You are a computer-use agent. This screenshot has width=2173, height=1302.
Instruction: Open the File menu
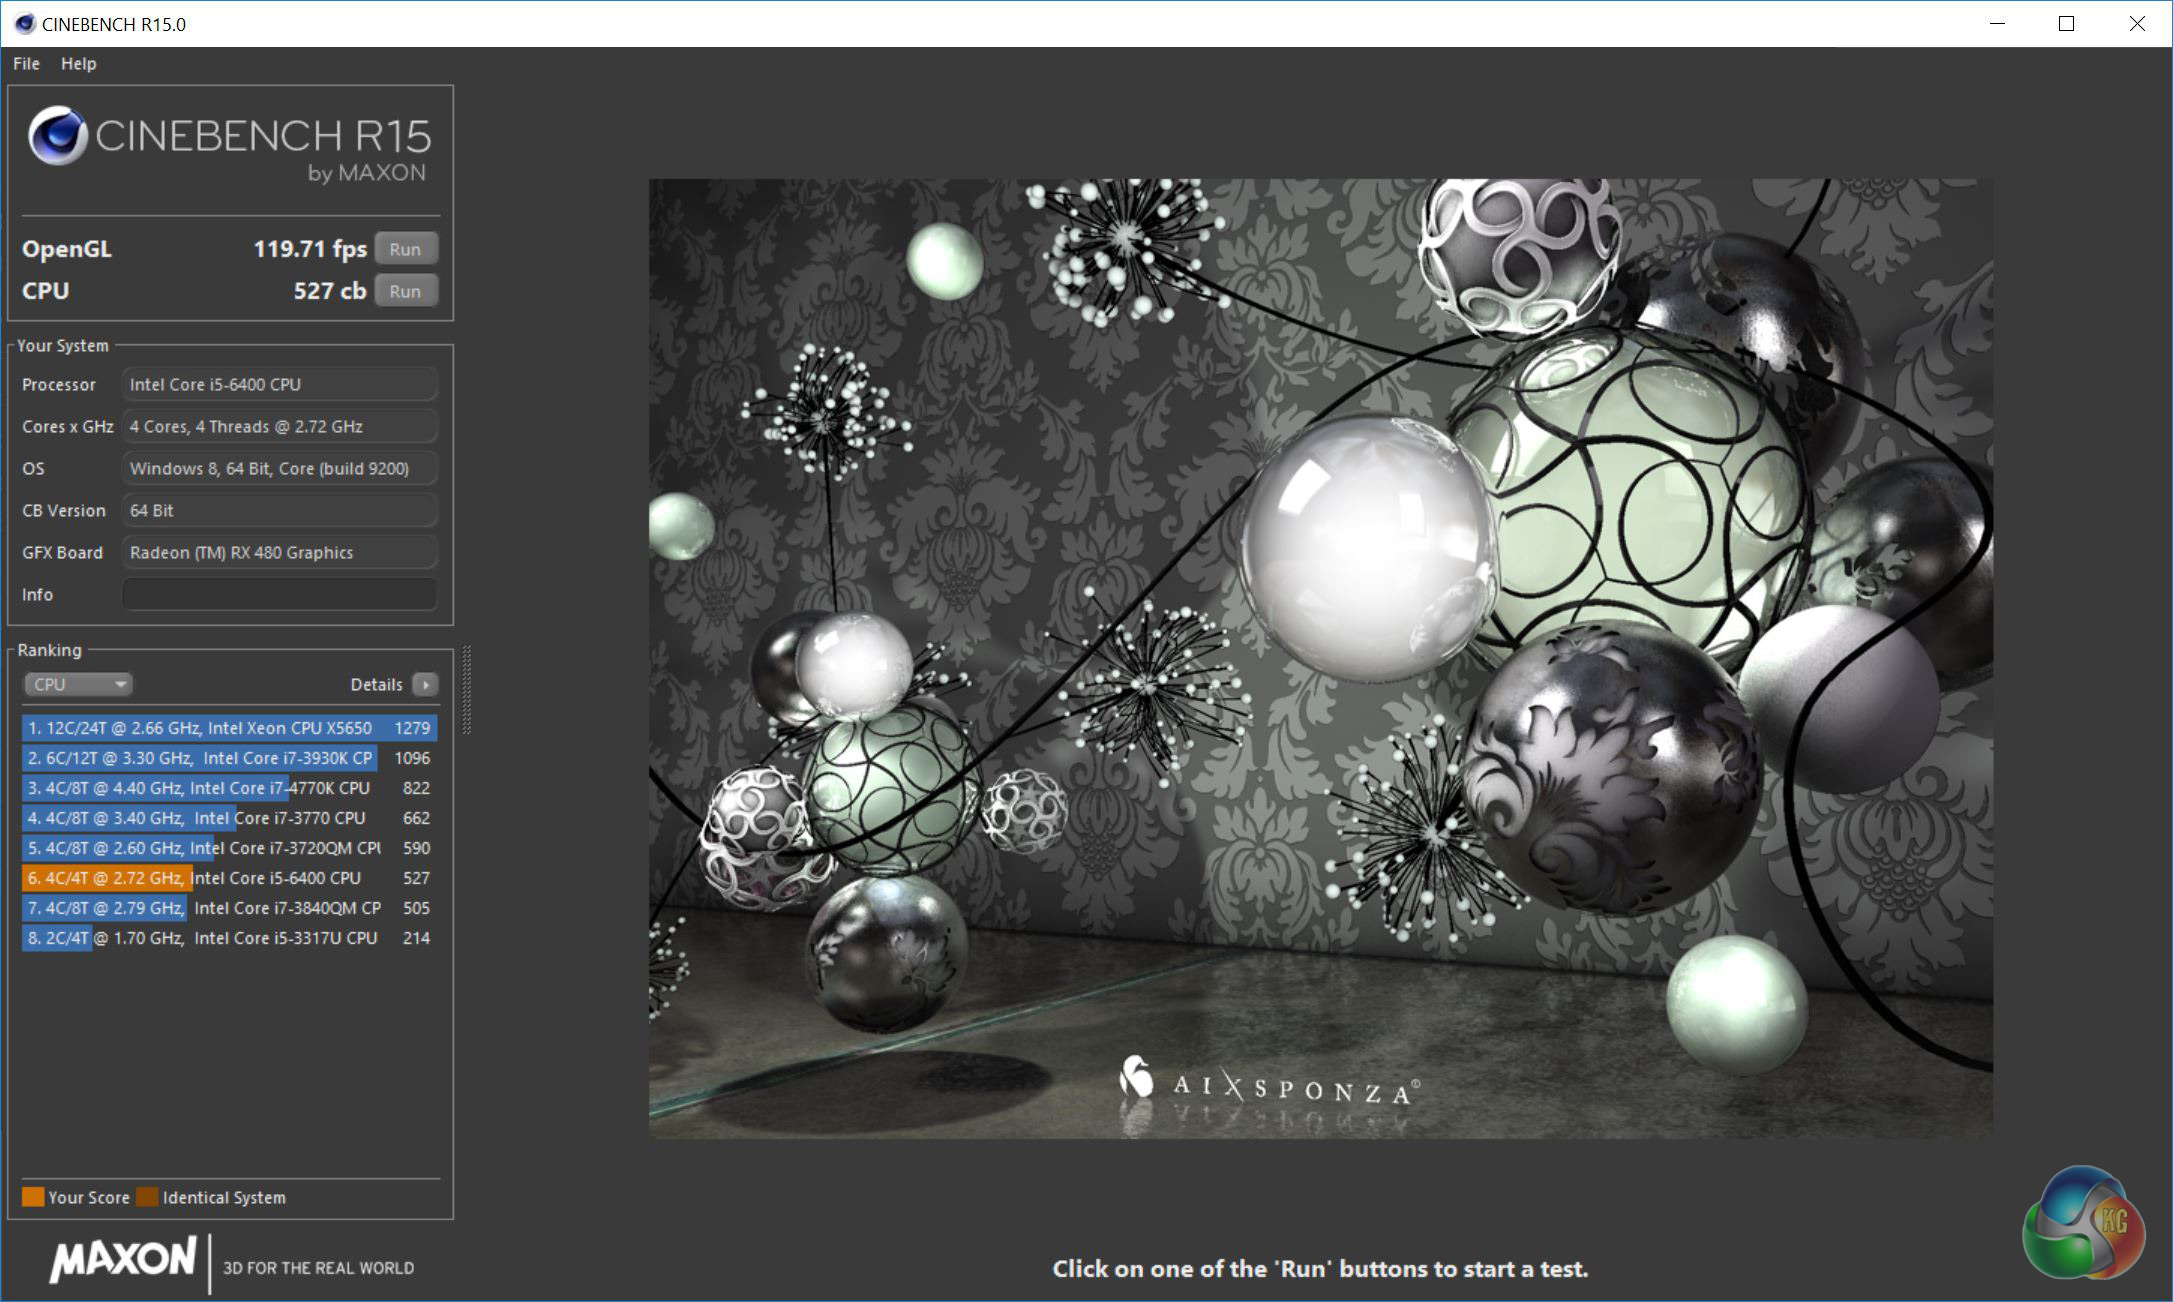coord(26,64)
